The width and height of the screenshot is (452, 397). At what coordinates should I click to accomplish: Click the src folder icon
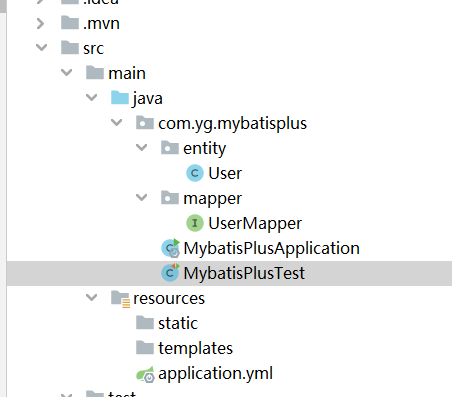[70, 48]
